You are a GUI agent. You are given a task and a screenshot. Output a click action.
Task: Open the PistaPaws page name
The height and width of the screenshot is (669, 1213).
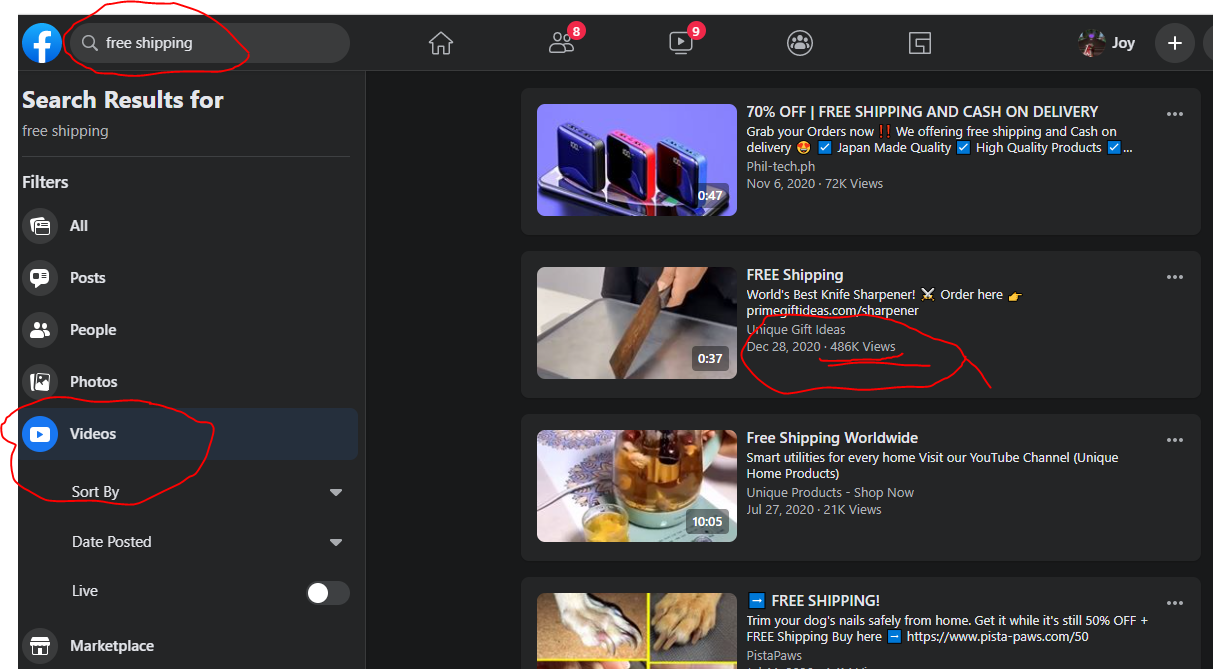click(774, 655)
